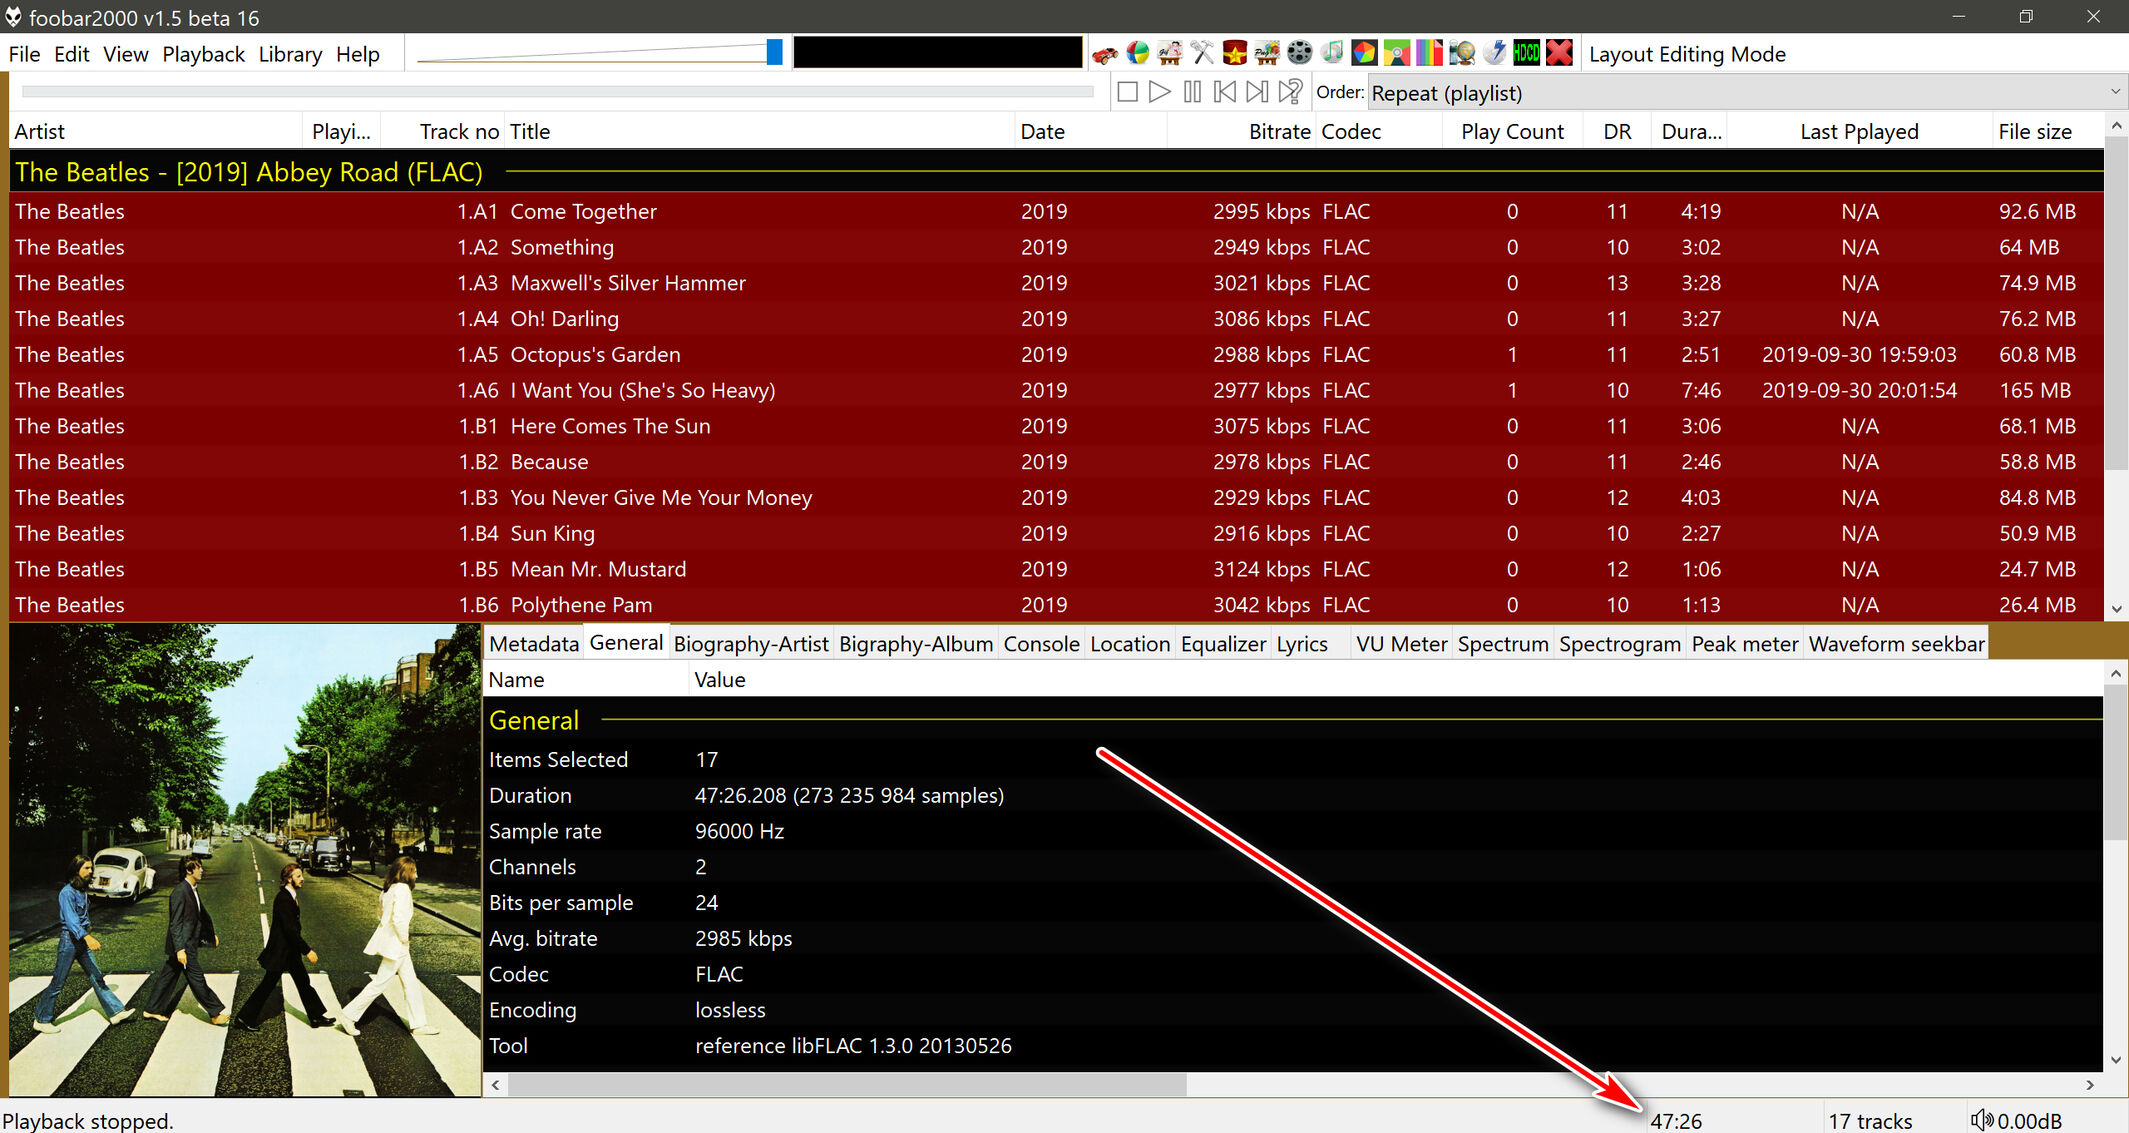Open the playback Order dropdown
This screenshot has height=1133, width=2129.
coord(1746,93)
